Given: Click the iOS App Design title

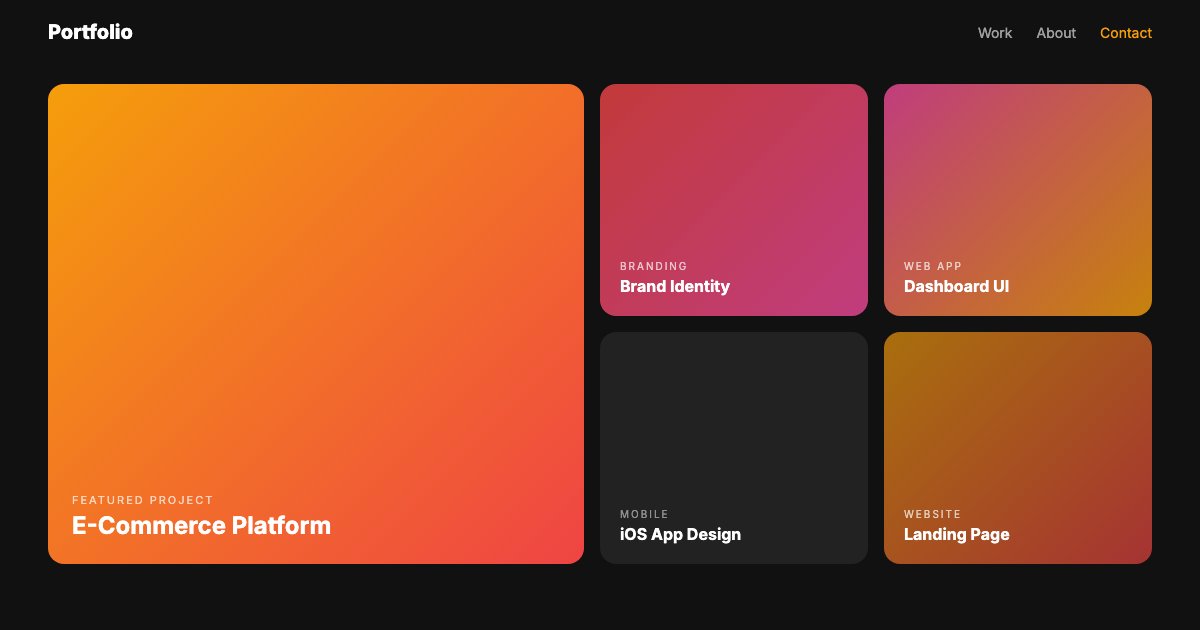Looking at the screenshot, I should [680, 534].
